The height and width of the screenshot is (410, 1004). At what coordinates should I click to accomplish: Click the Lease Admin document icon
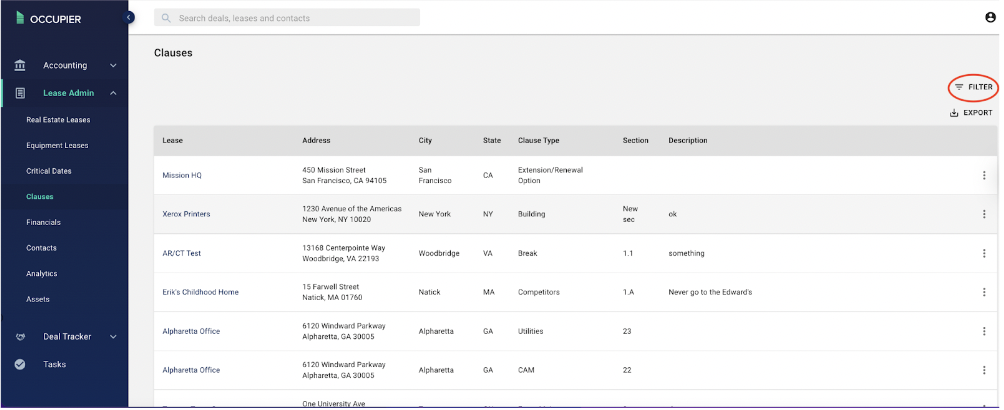(x=20, y=93)
